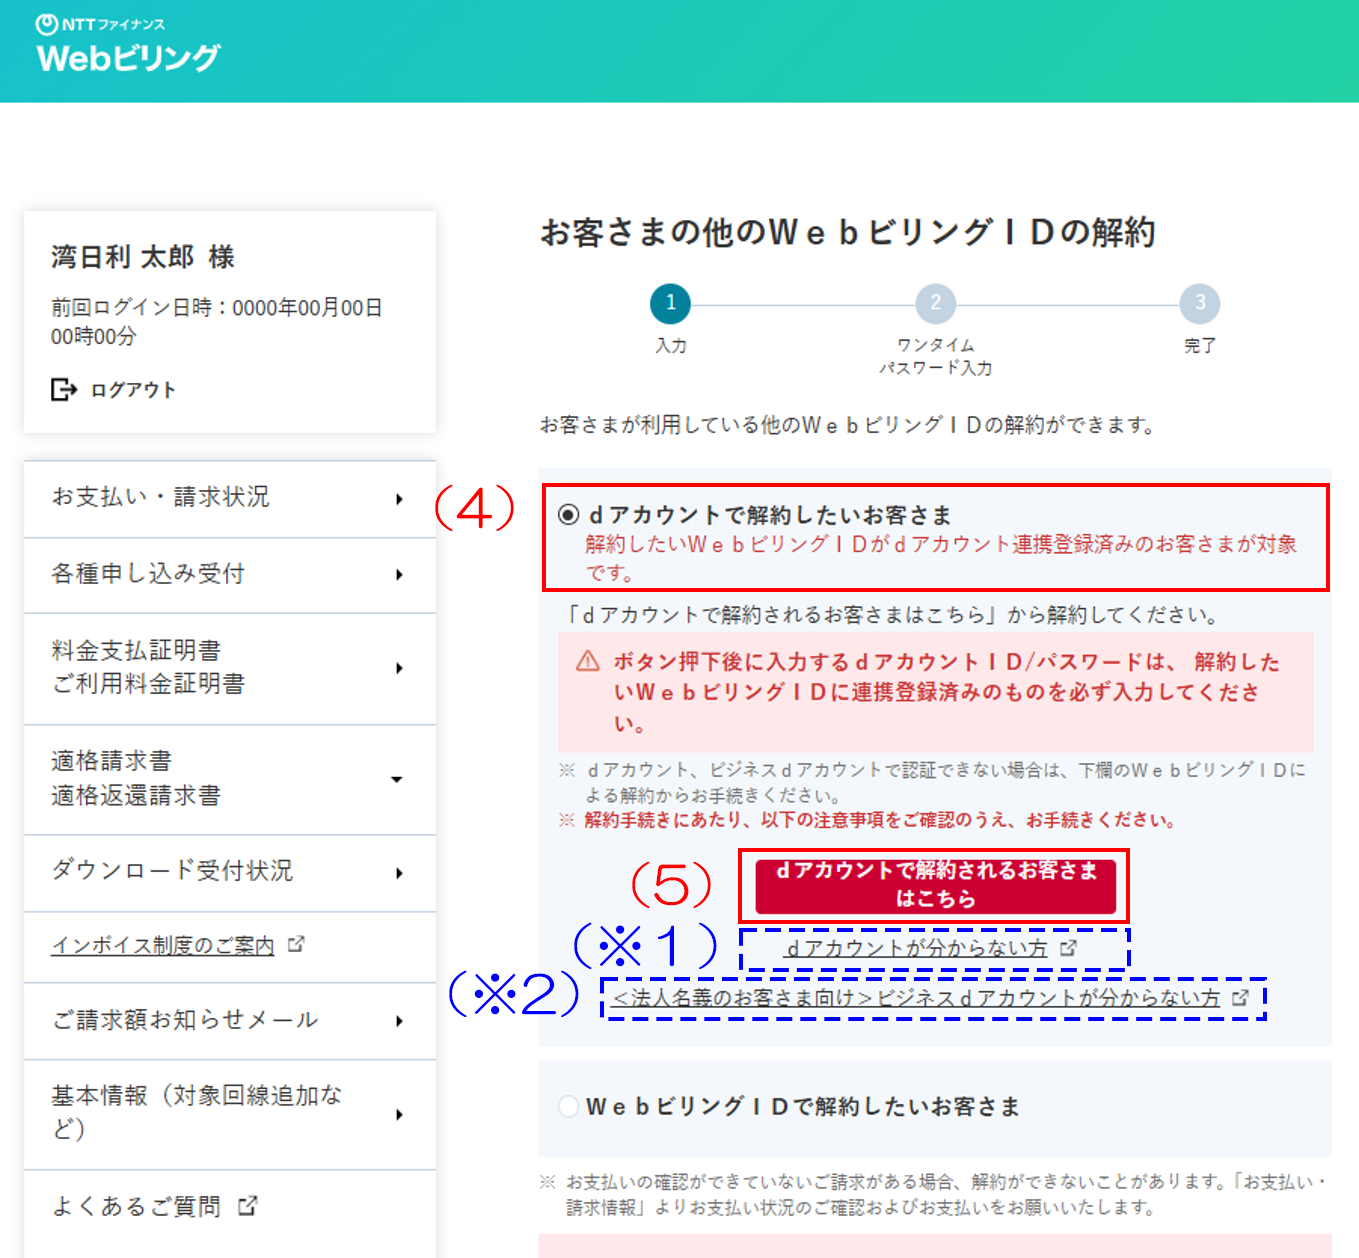Expand the ダウンロード受付状況 menu arrow
This screenshot has width=1359, height=1258.
click(399, 873)
